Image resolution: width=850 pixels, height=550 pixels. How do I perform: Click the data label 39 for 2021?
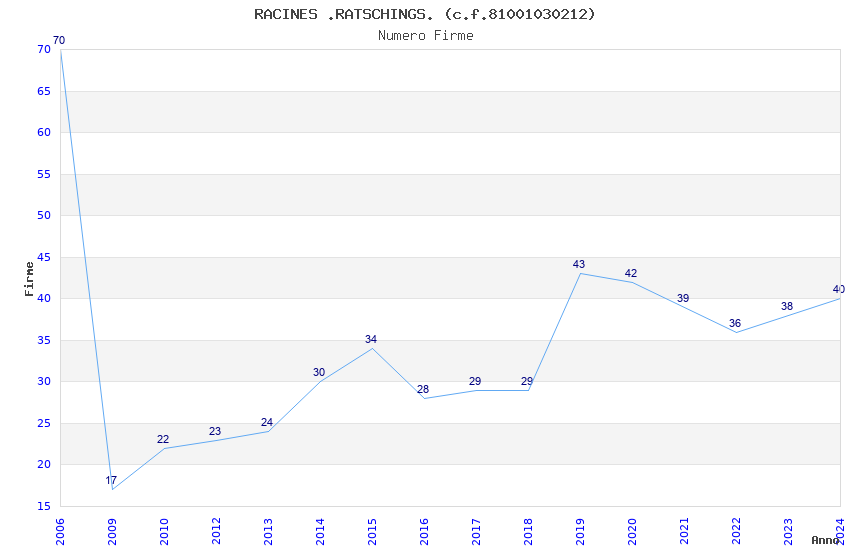(x=683, y=299)
